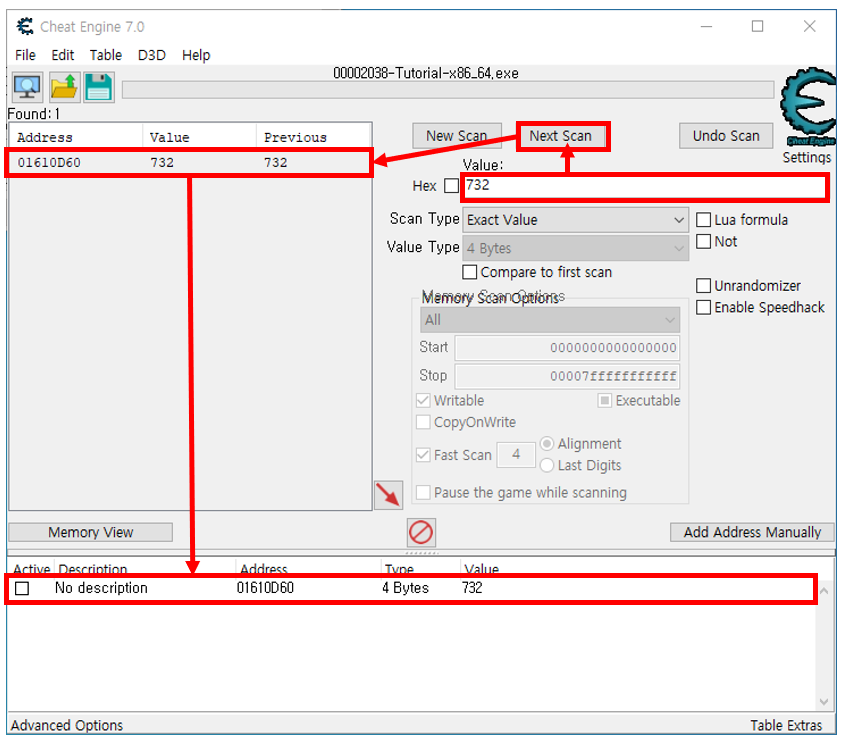Check Compare to first scan
Image resolution: width=843 pixels, height=740 pixels.
click(x=469, y=272)
